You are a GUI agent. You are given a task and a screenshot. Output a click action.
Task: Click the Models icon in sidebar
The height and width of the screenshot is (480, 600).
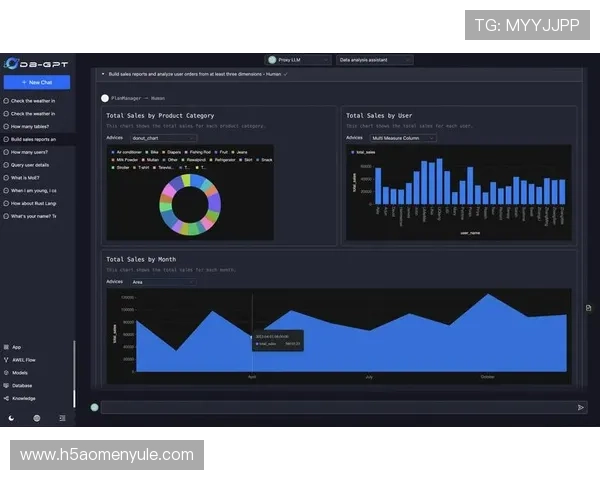point(6,372)
